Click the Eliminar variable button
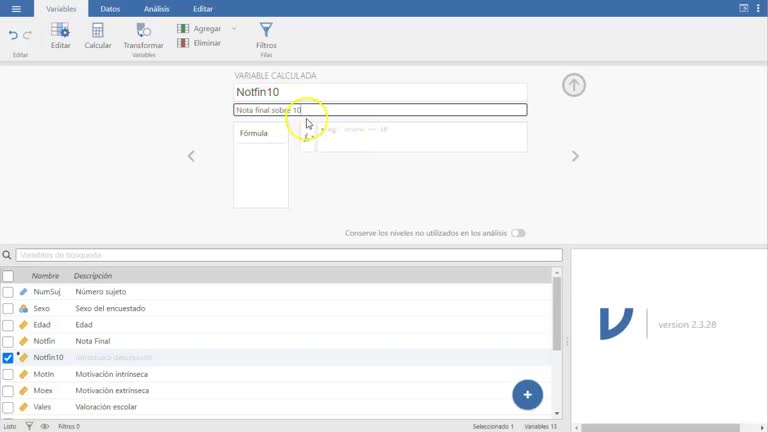 (199, 43)
